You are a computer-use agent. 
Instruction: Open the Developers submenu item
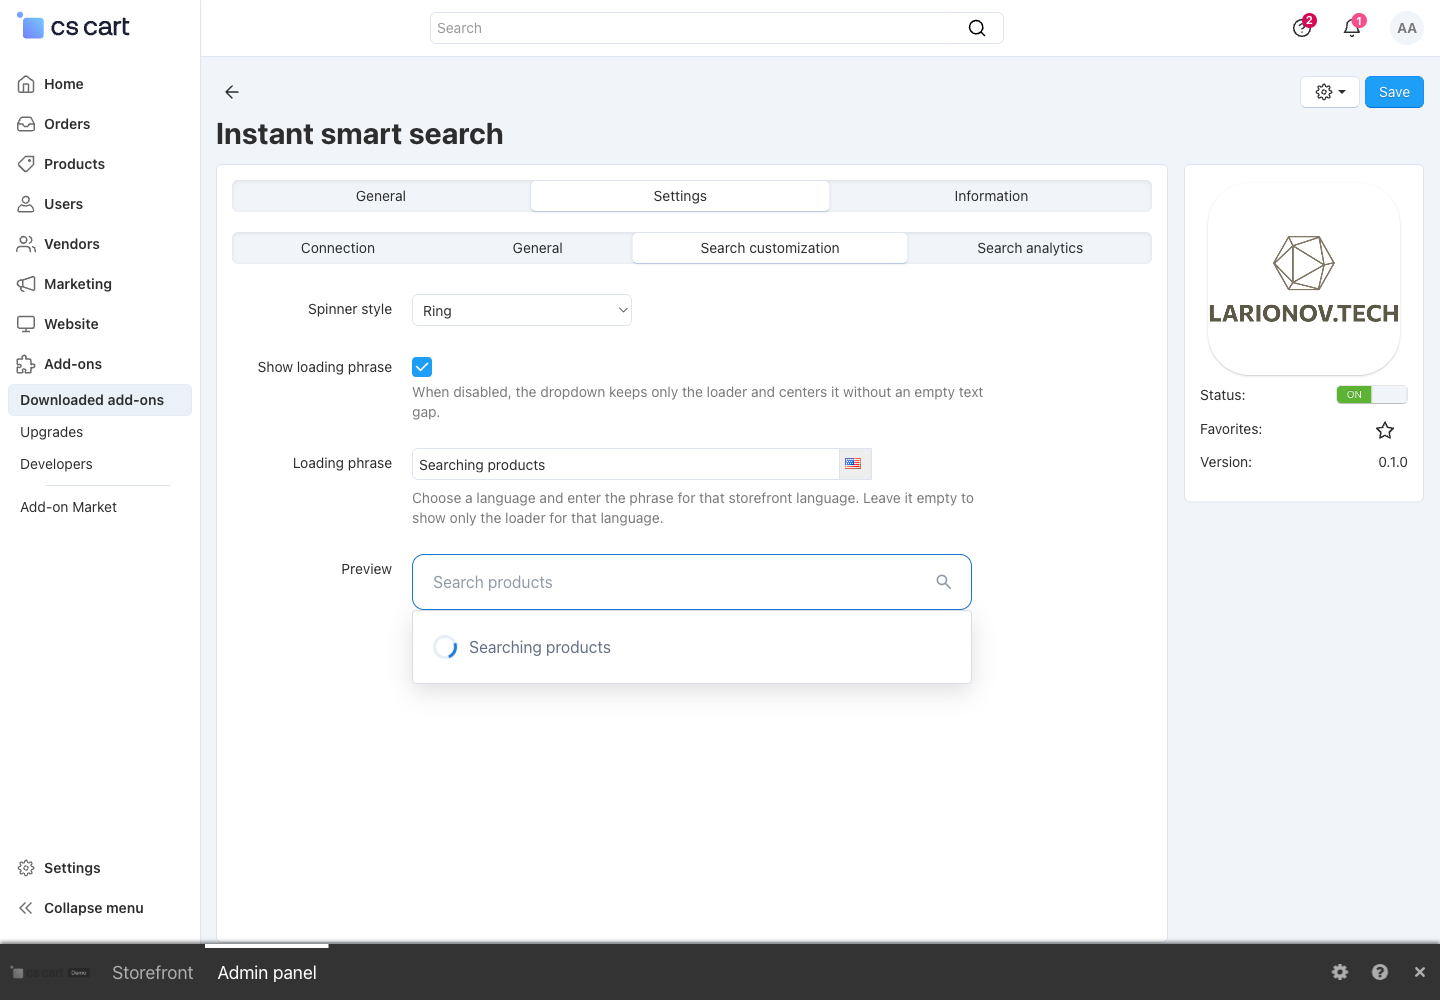(56, 464)
